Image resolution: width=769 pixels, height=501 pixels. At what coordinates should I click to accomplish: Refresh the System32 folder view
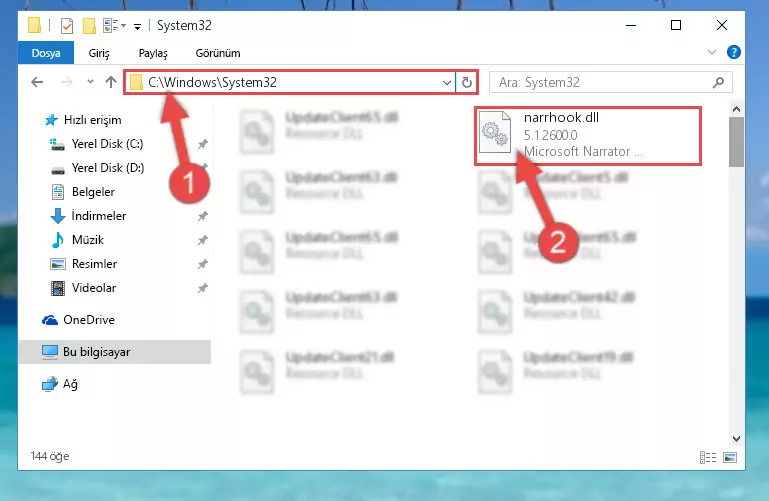pos(466,82)
